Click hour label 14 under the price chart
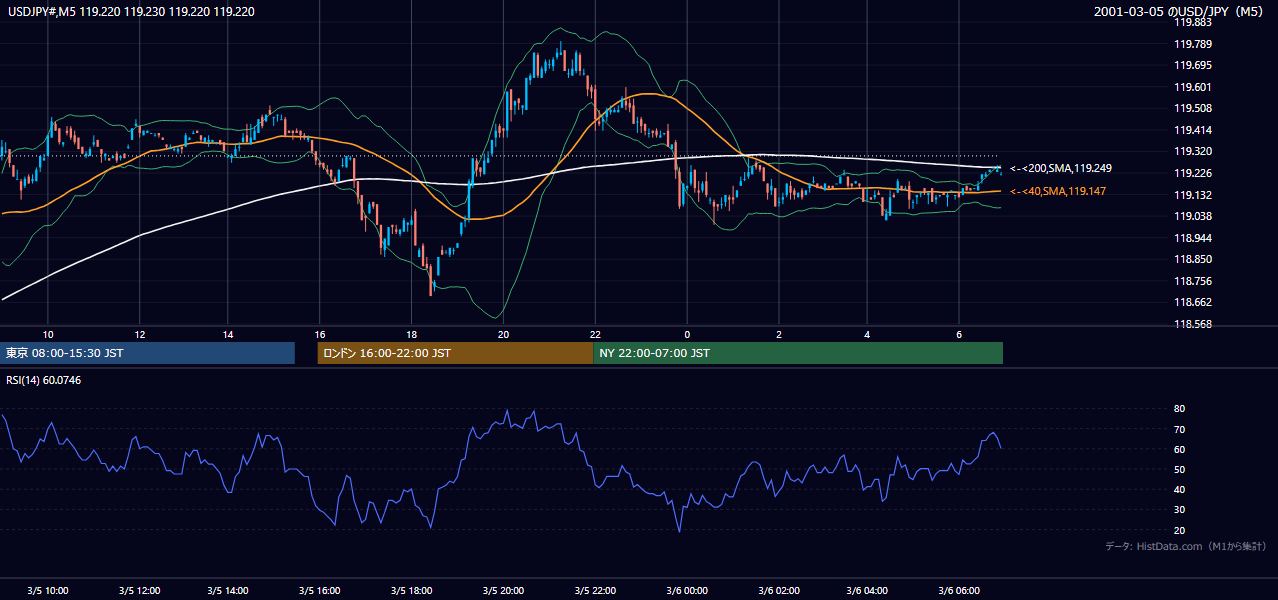The width and height of the screenshot is (1278, 600). point(228,334)
